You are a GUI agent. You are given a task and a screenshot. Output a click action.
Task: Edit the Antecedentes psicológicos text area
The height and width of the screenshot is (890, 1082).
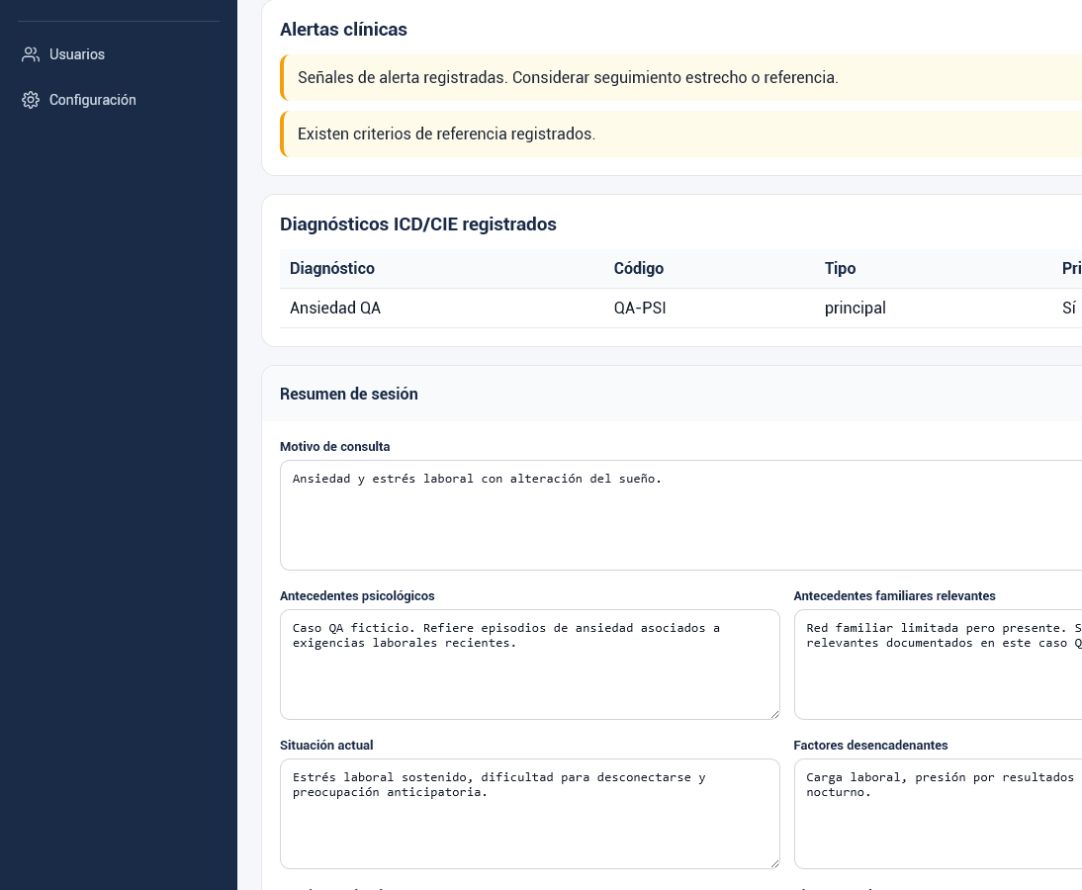click(530, 664)
